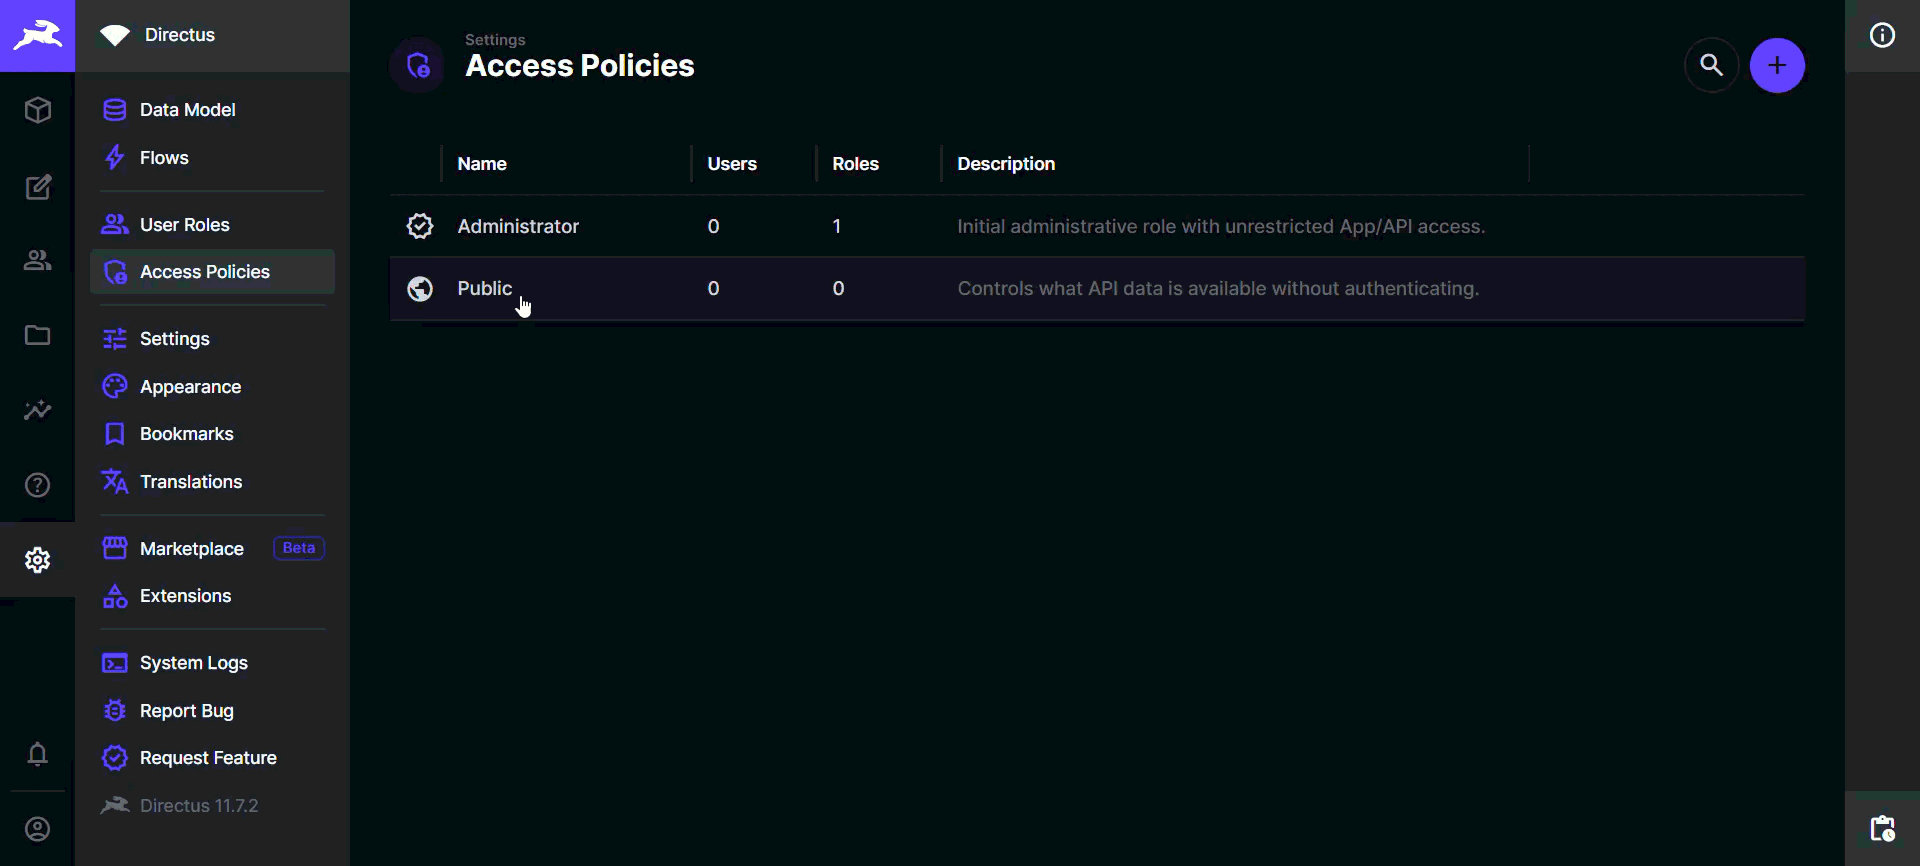Click the Directus rabbit logo

click(37, 36)
